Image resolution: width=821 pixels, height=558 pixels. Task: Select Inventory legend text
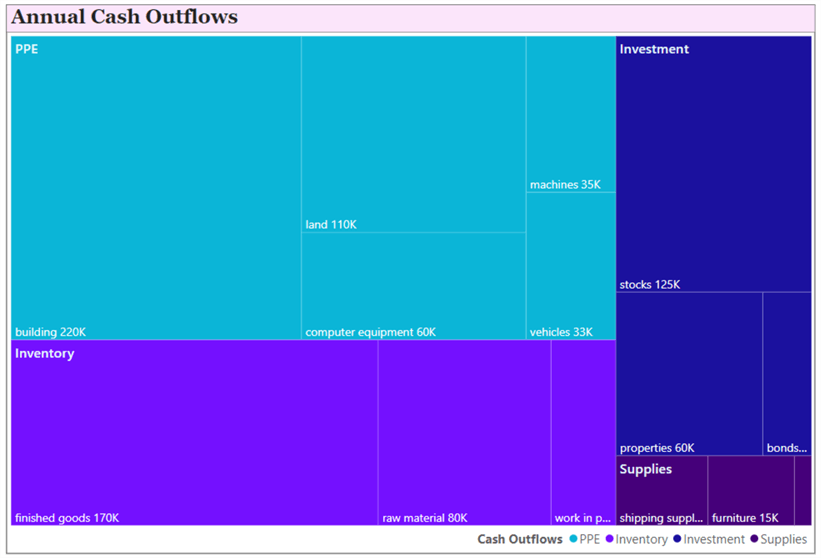click(641, 539)
